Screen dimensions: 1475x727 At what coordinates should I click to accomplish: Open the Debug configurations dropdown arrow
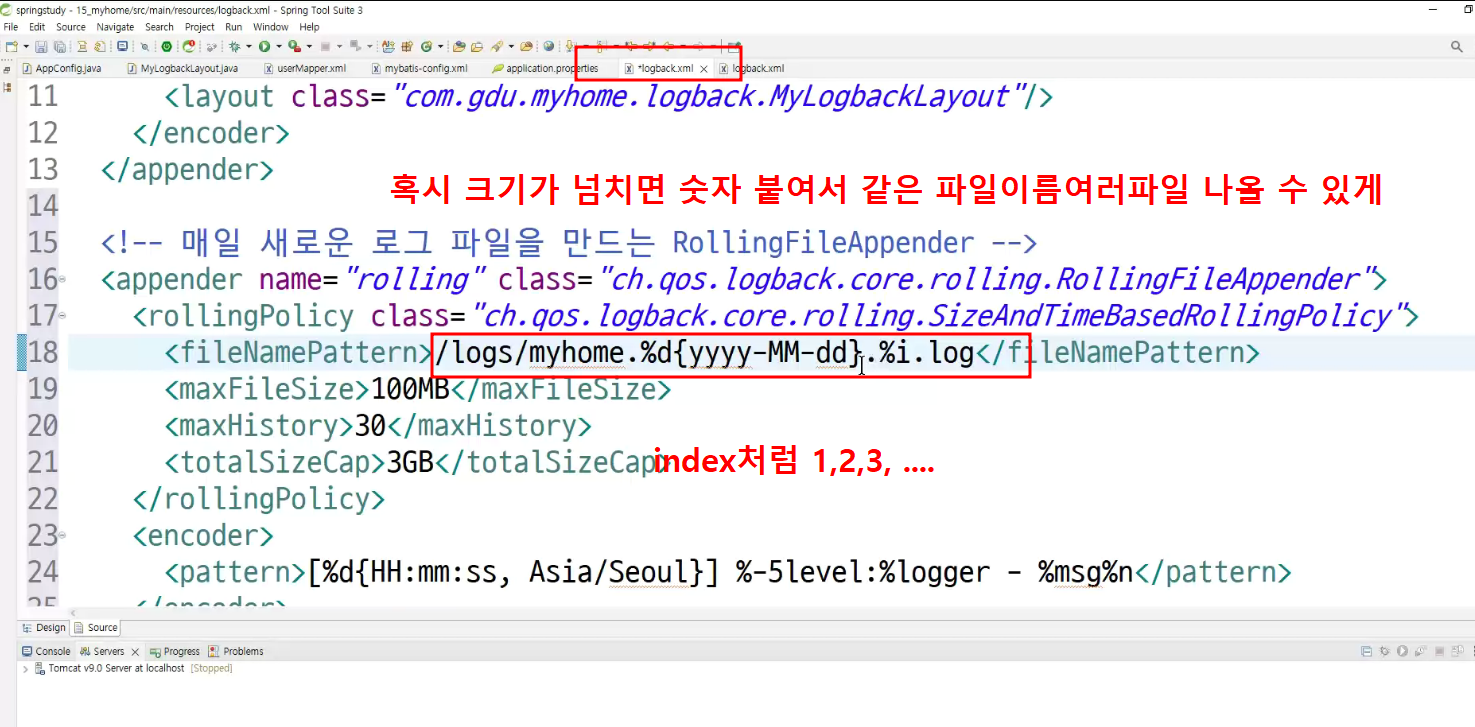pos(248,46)
